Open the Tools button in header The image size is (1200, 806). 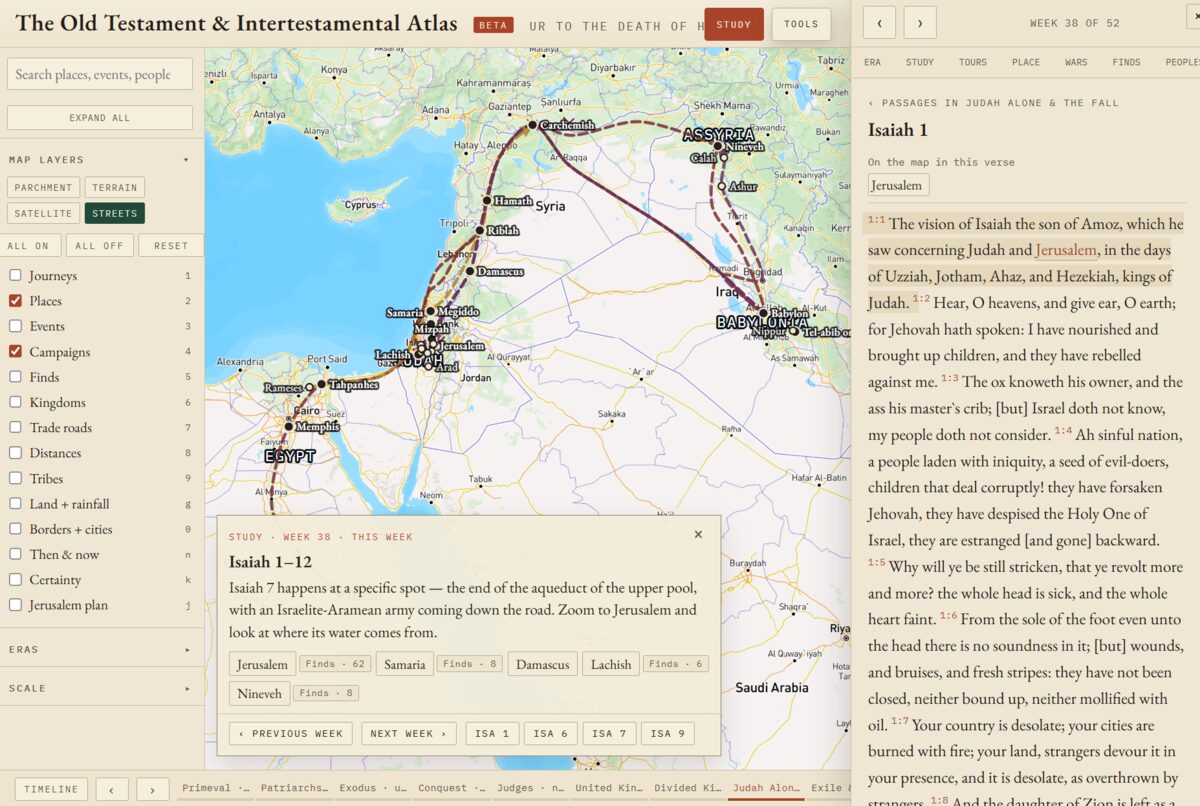coord(801,24)
